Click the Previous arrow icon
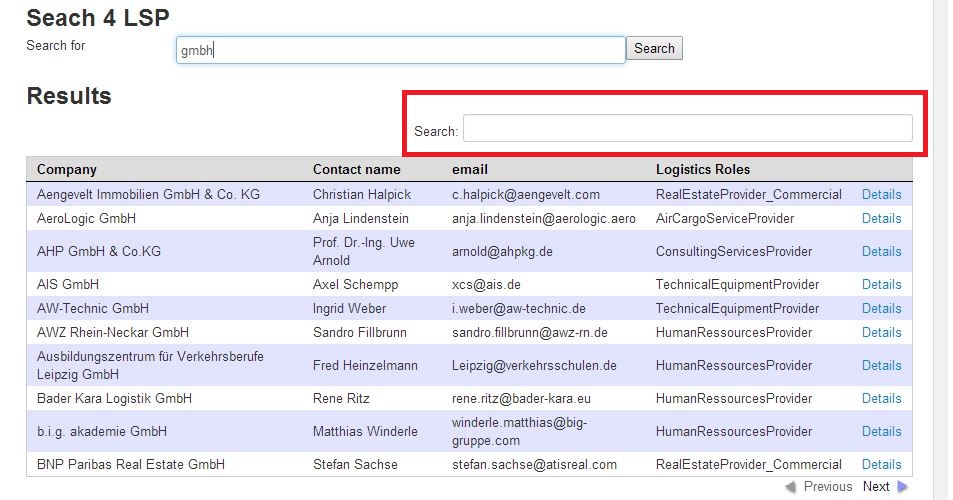Image resolution: width=953 pixels, height=500 pixels. (791, 487)
